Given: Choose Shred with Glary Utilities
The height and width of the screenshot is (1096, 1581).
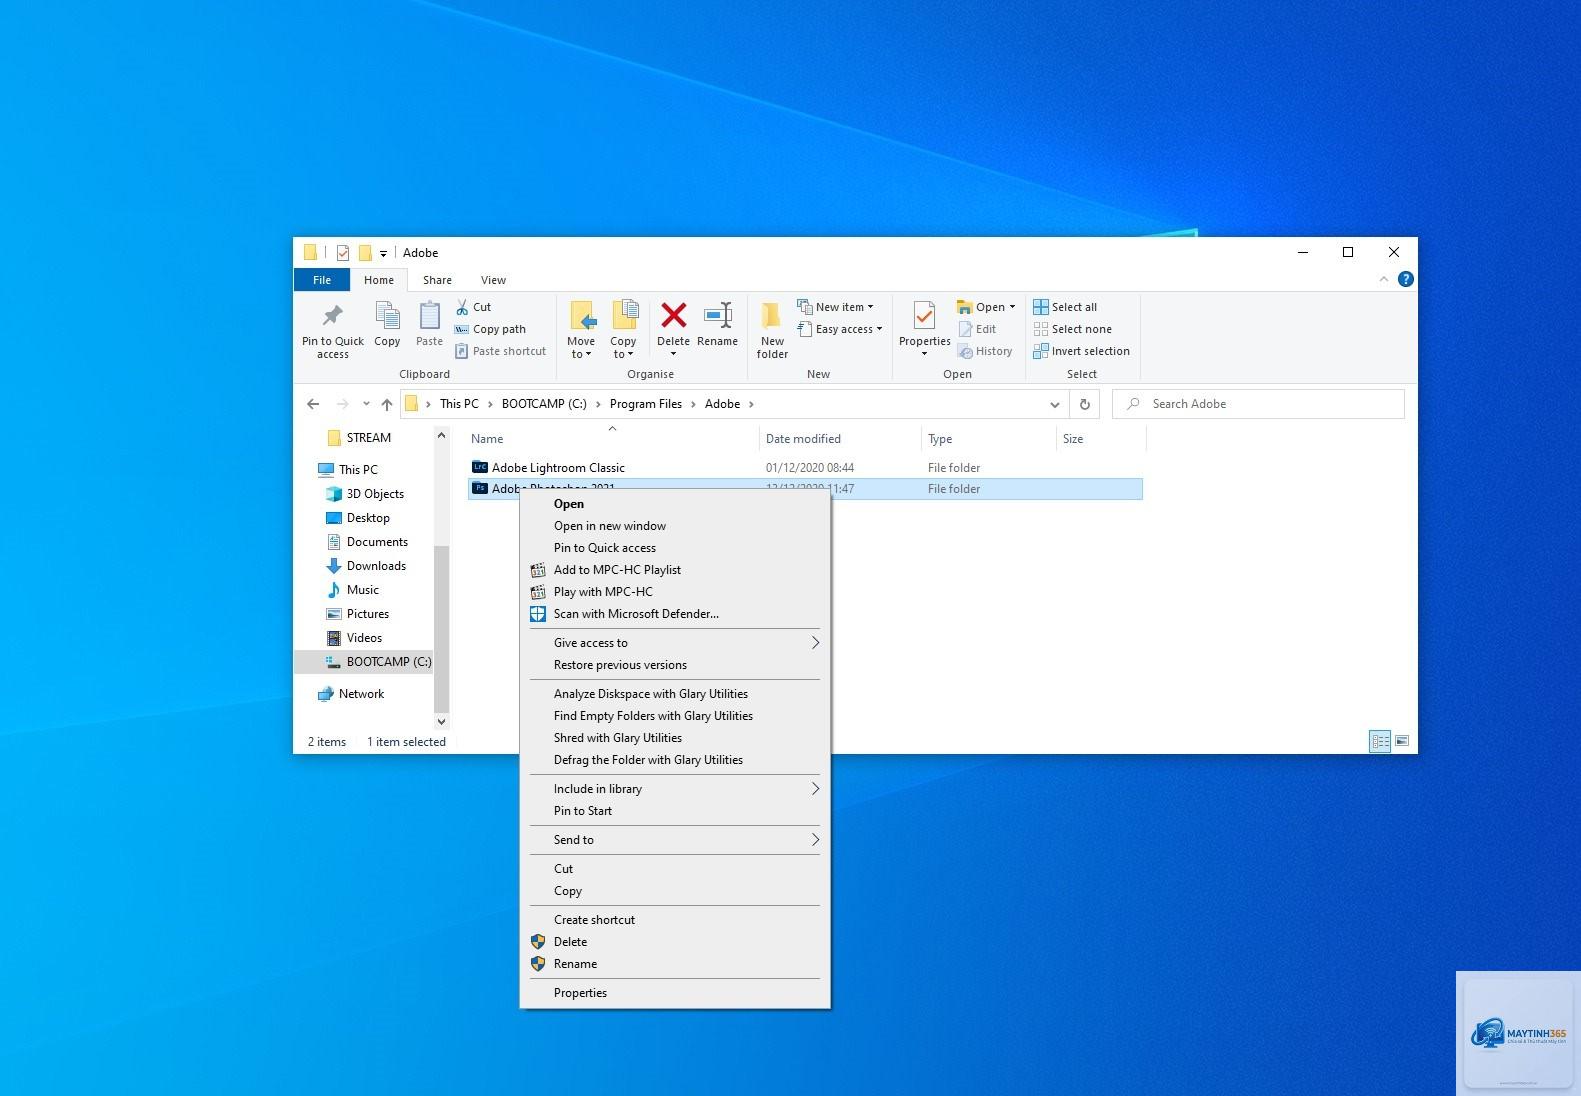Looking at the screenshot, I should (675, 738).
